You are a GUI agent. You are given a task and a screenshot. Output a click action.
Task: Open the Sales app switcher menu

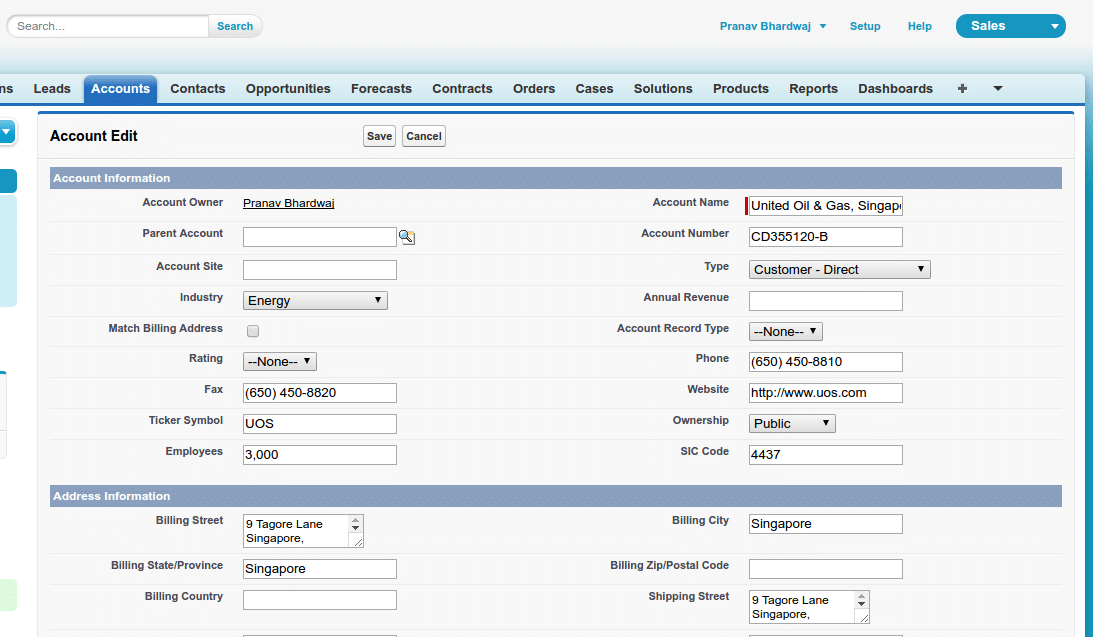(1010, 26)
